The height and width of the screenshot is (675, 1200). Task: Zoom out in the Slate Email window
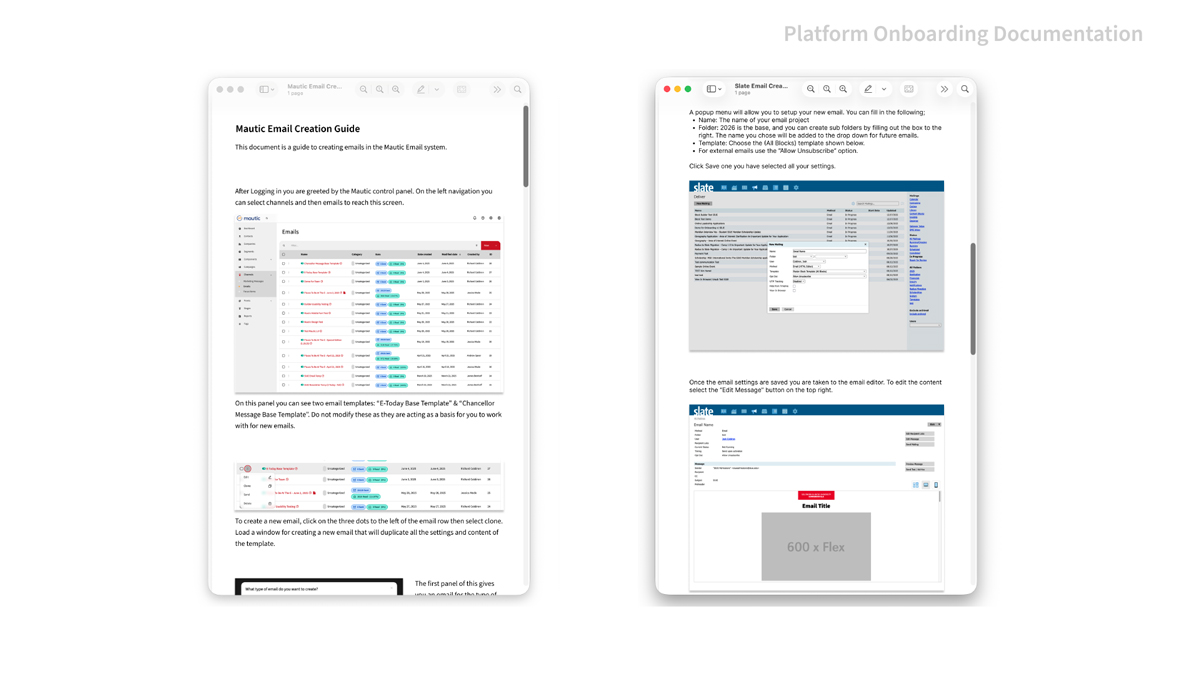[x=811, y=89]
